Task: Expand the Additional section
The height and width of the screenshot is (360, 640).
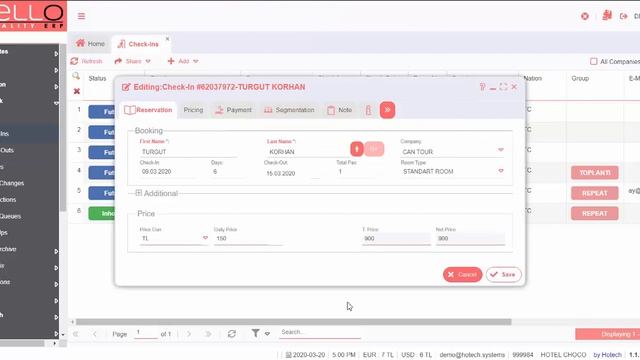Action: coord(139,193)
